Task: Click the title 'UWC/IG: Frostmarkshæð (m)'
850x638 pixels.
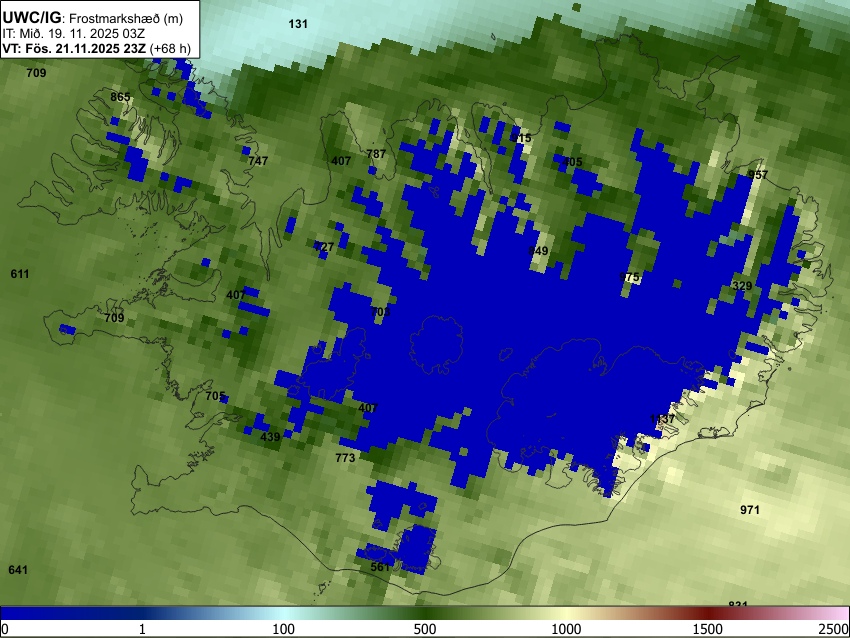Action: tap(93, 18)
